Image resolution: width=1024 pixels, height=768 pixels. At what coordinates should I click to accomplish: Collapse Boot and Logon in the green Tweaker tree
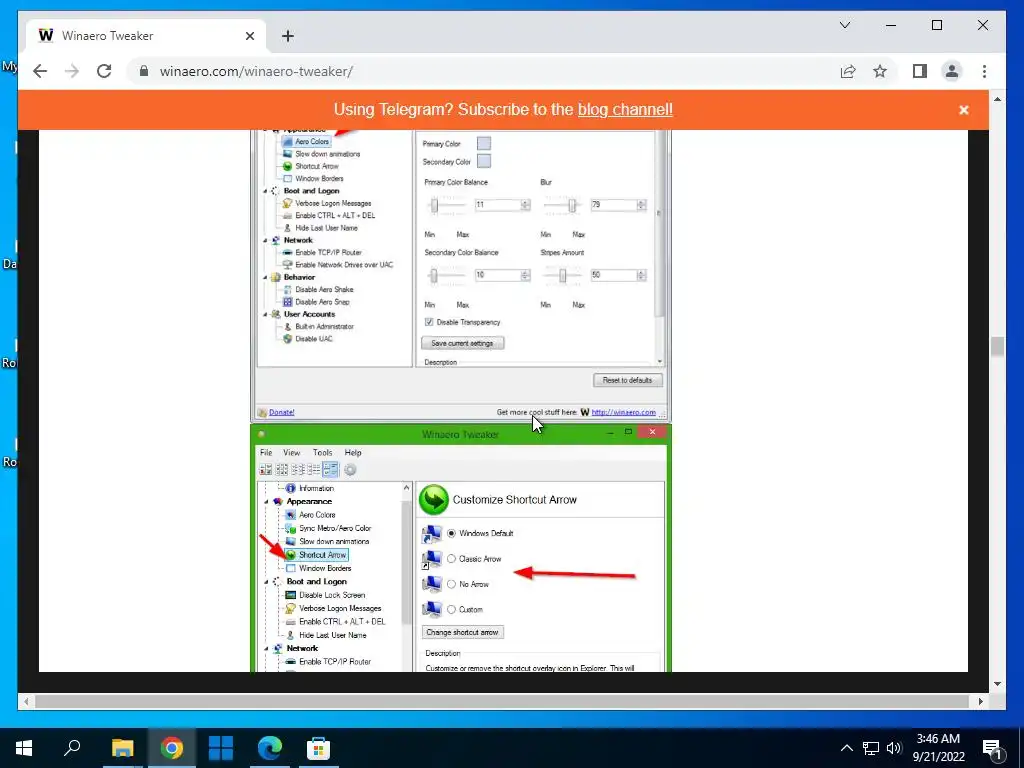266,581
